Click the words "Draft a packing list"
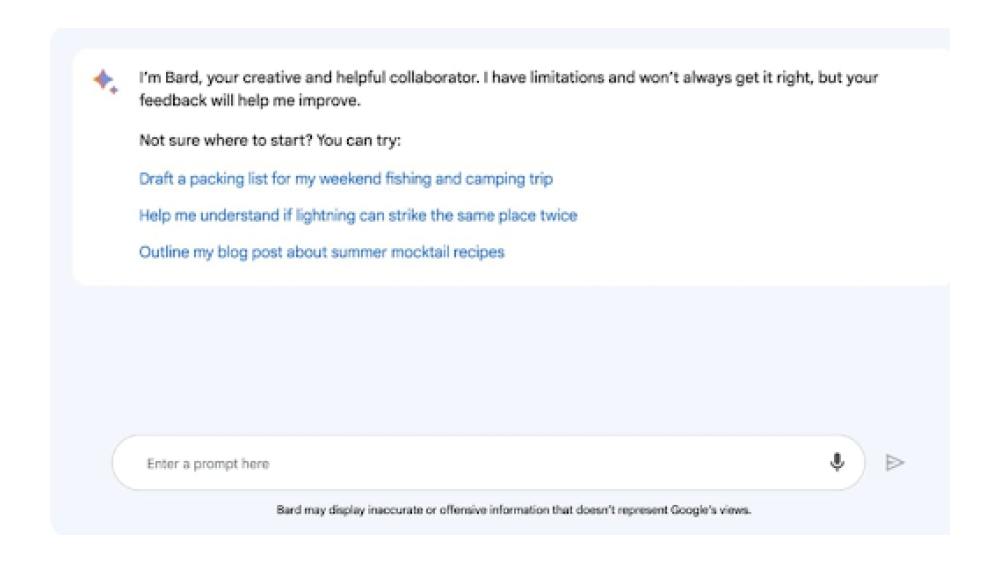Image resolution: width=1000 pixels, height=563 pixels. (206, 179)
